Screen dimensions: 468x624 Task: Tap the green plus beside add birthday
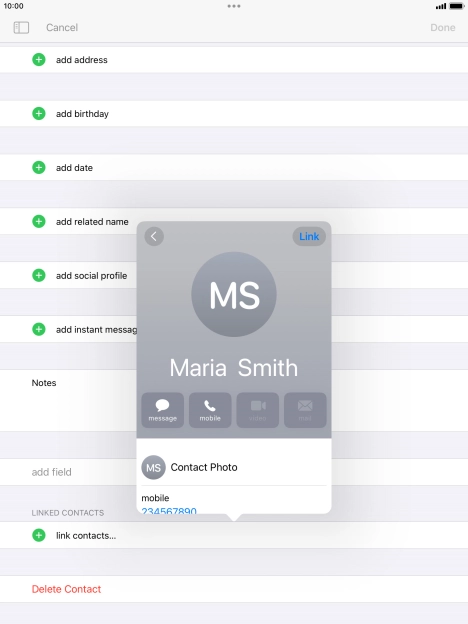pos(39,113)
